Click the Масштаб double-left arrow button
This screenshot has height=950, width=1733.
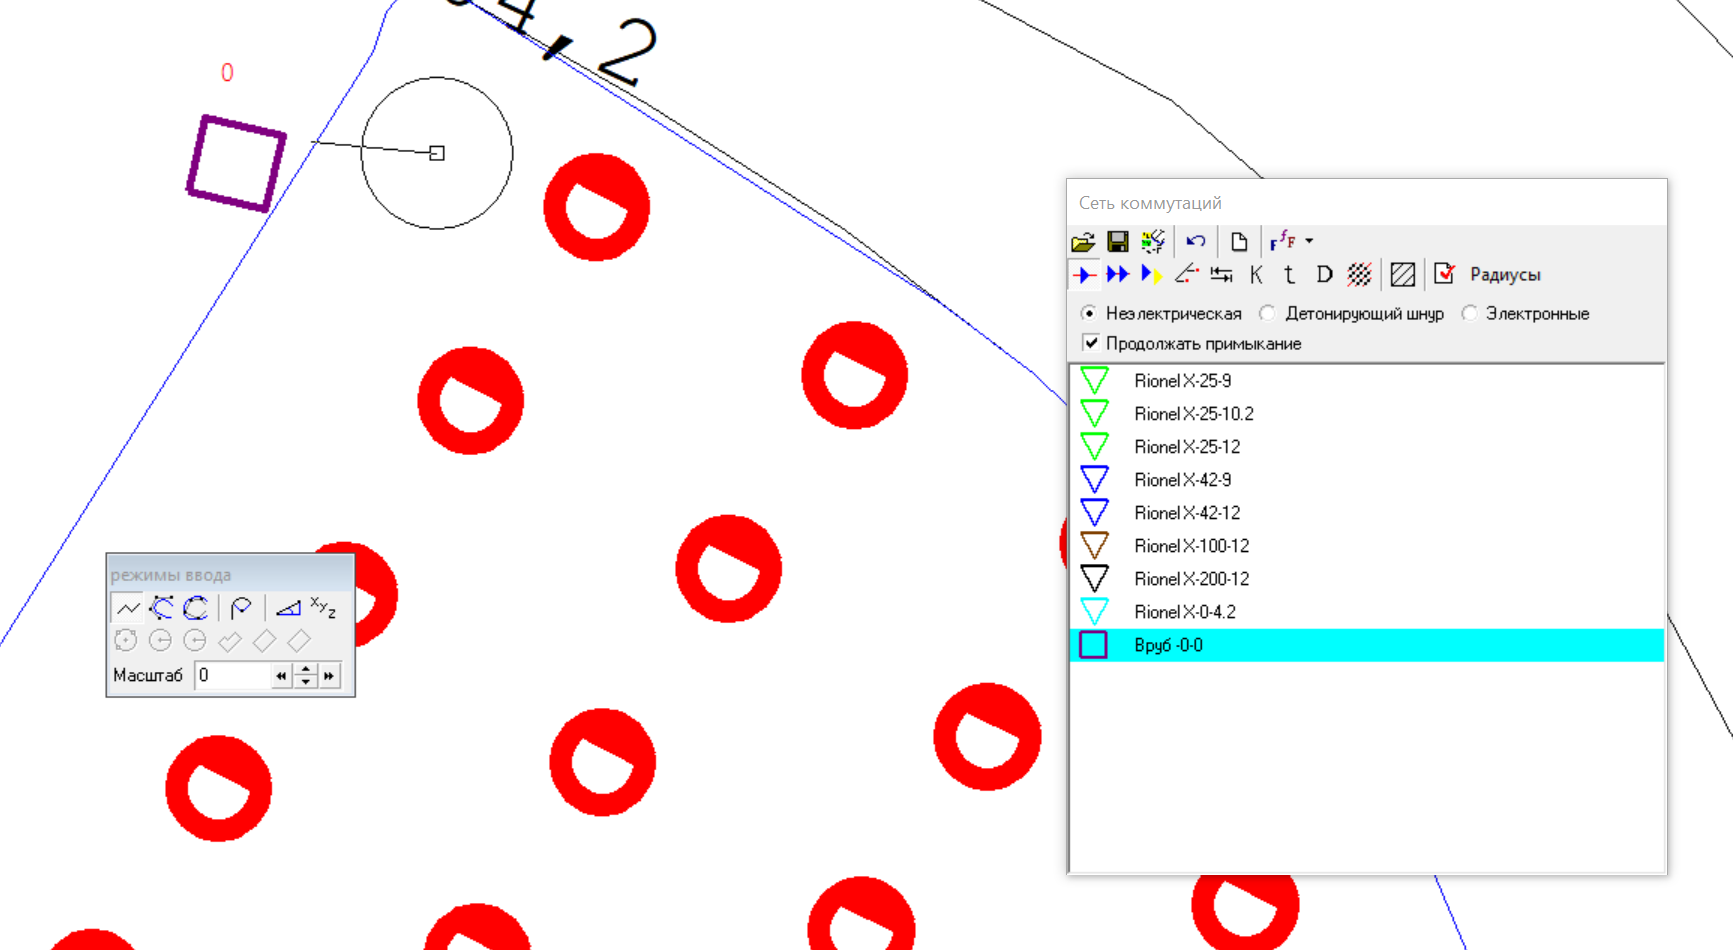point(282,676)
